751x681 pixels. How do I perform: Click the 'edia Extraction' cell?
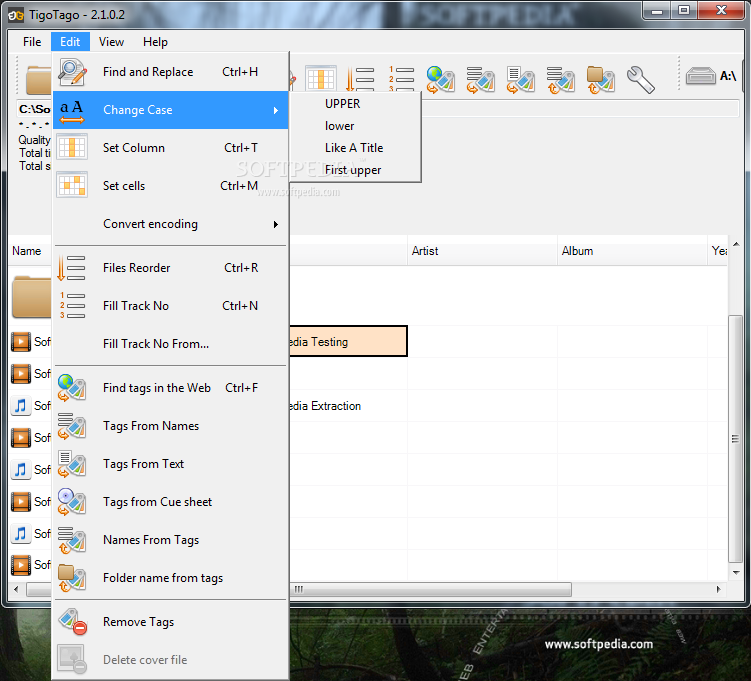coord(348,406)
